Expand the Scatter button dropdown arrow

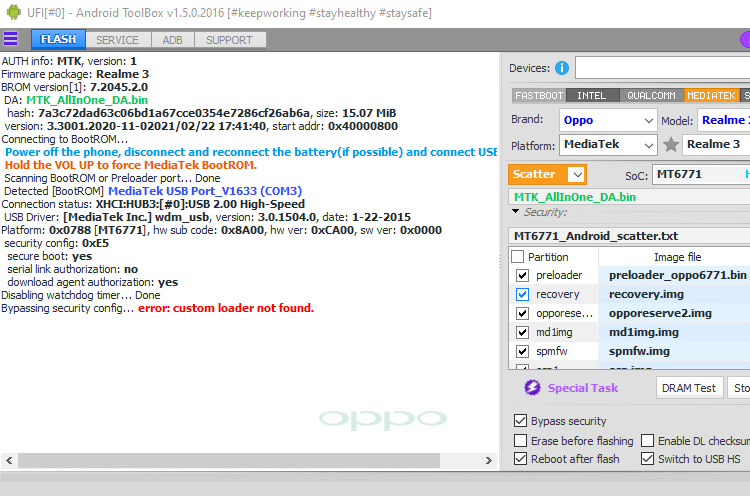tap(577, 175)
